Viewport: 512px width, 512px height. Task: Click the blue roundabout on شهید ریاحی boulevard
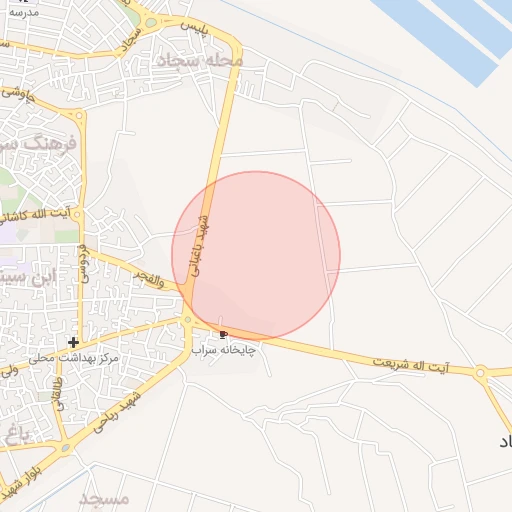[x=65, y=448]
